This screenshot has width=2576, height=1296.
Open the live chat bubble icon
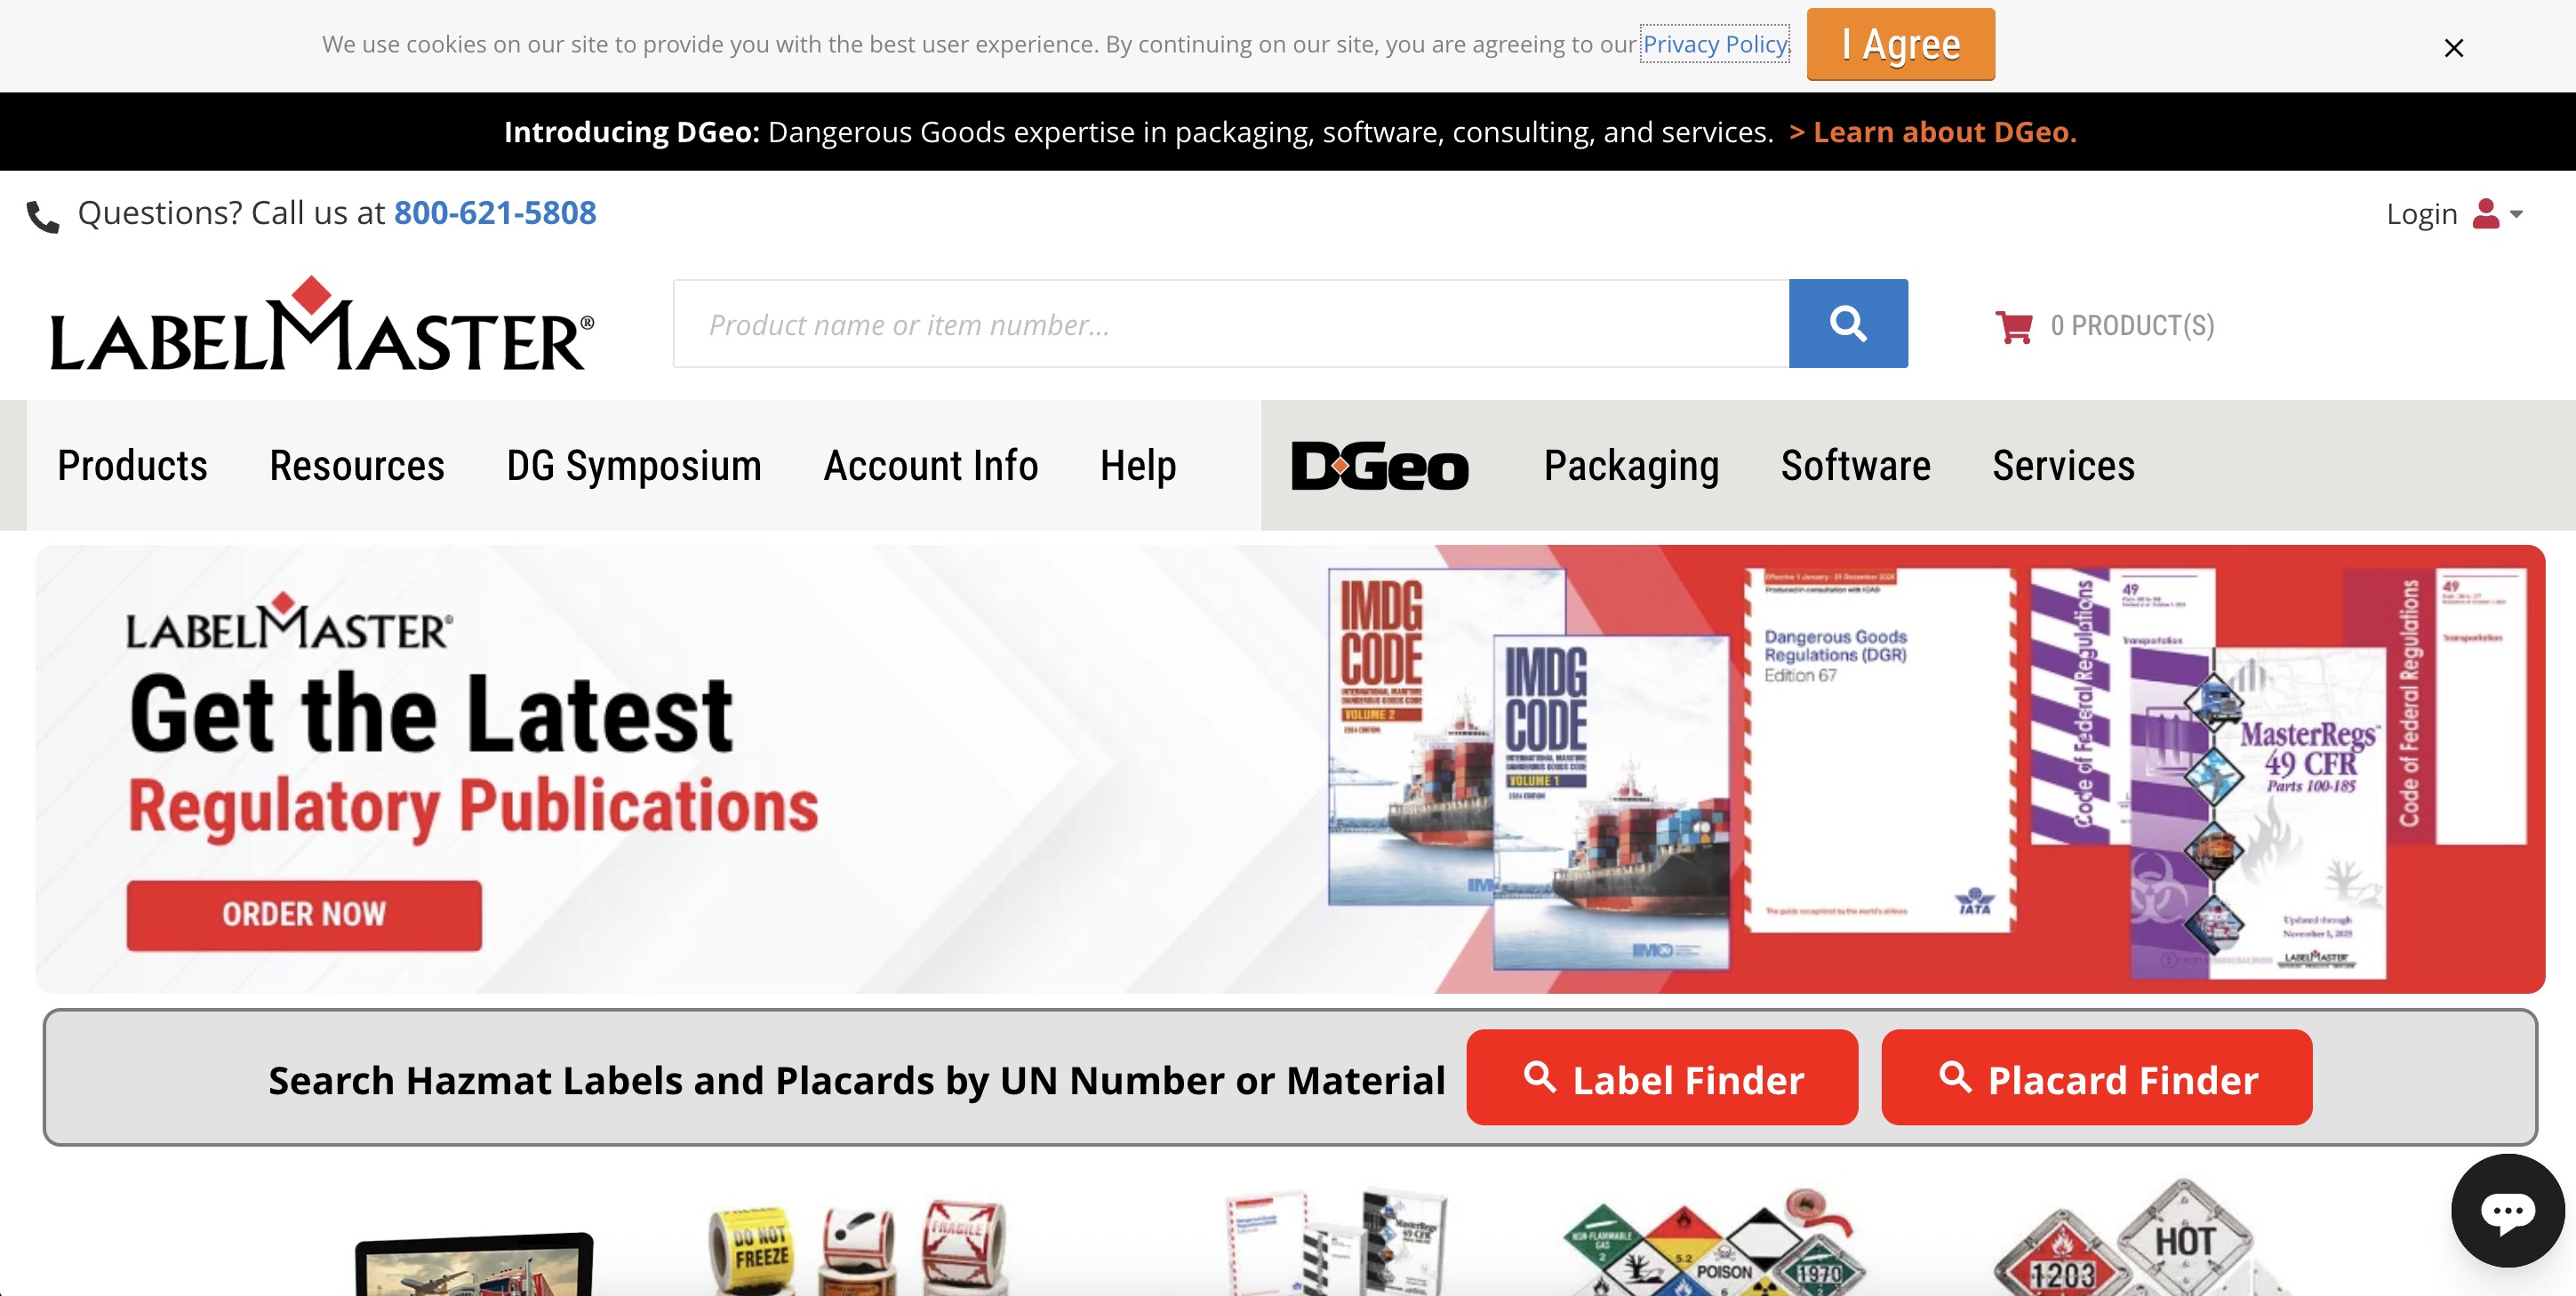[x=2507, y=1211]
